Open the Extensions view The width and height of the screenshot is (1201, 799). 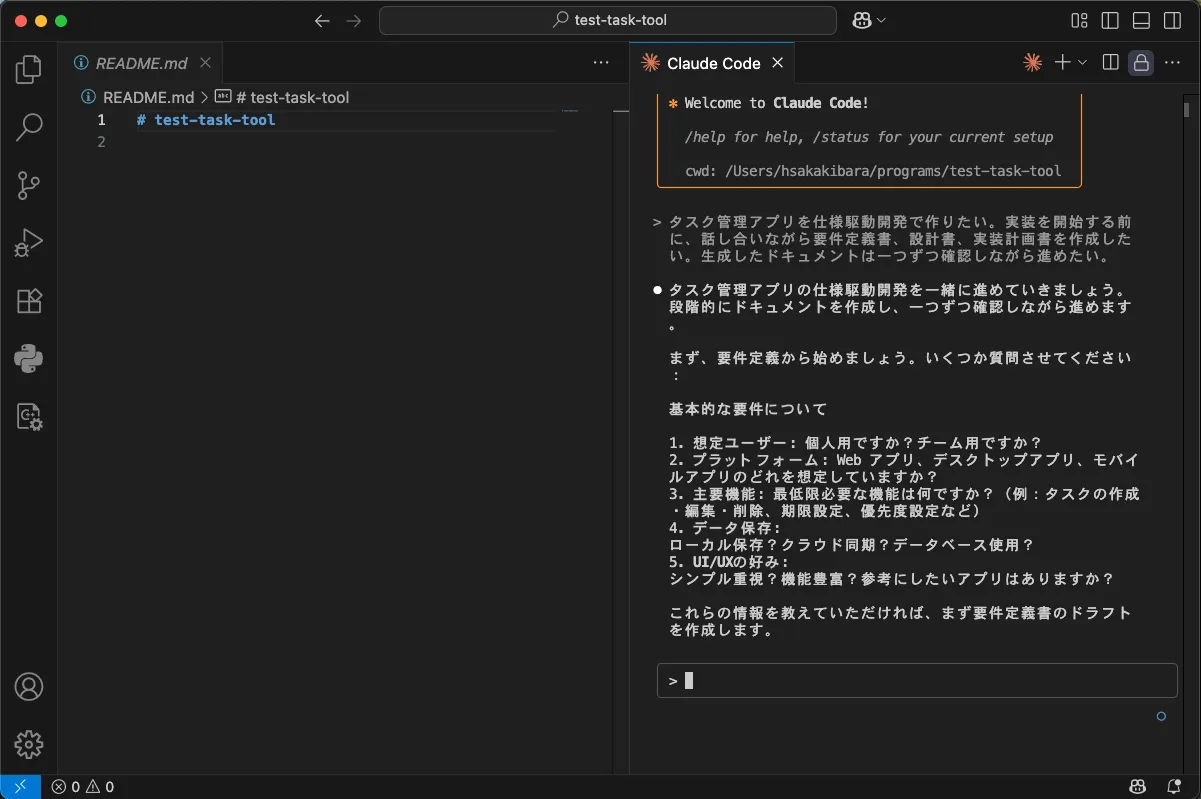[x=29, y=301]
